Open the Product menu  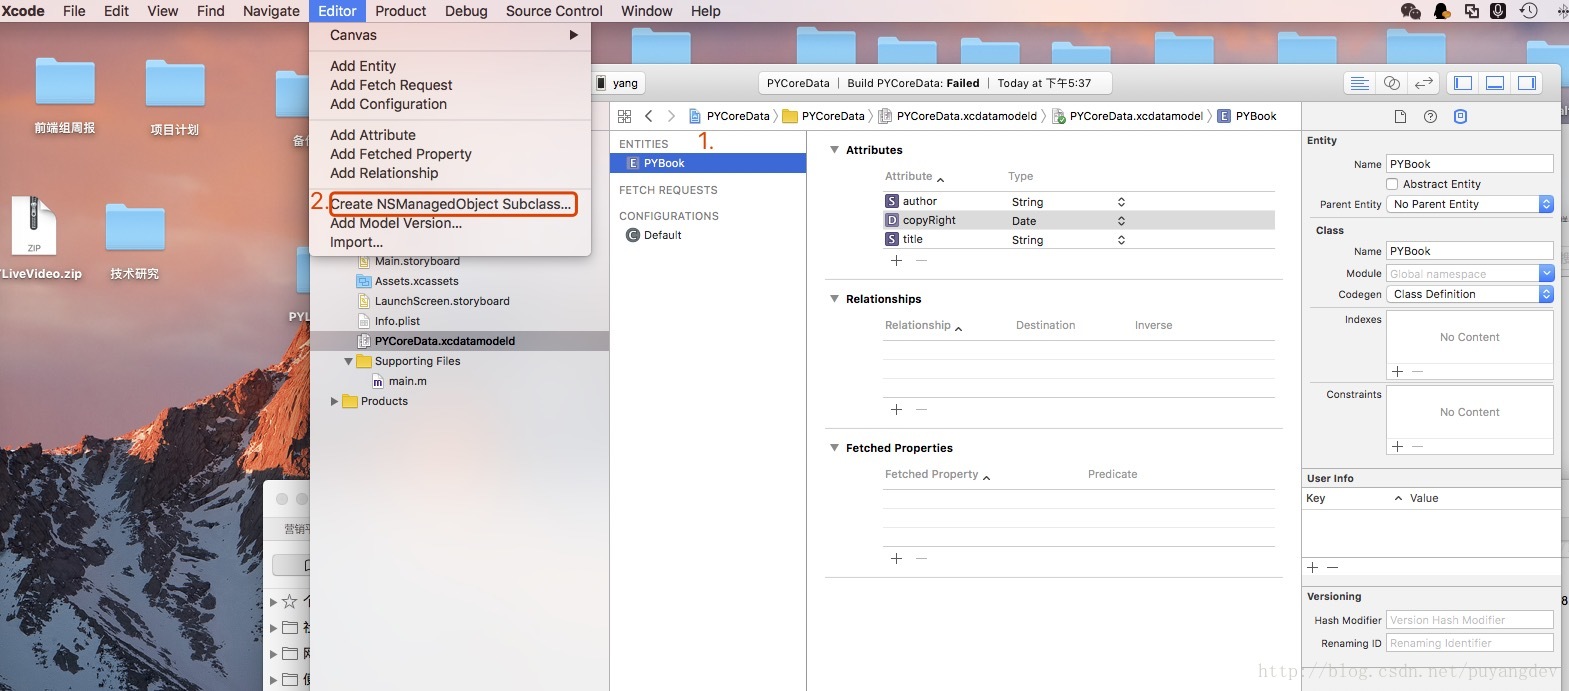click(x=401, y=11)
